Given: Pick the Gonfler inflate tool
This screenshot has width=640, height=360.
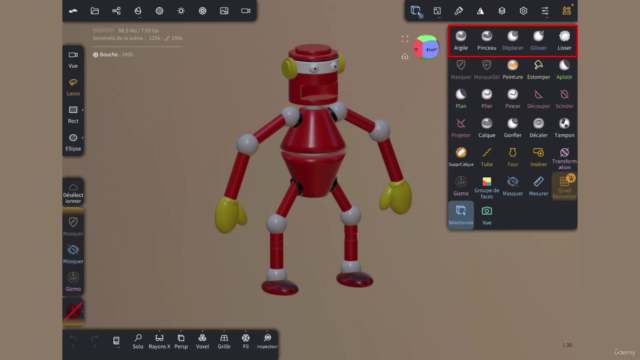Looking at the screenshot, I should point(513,128).
